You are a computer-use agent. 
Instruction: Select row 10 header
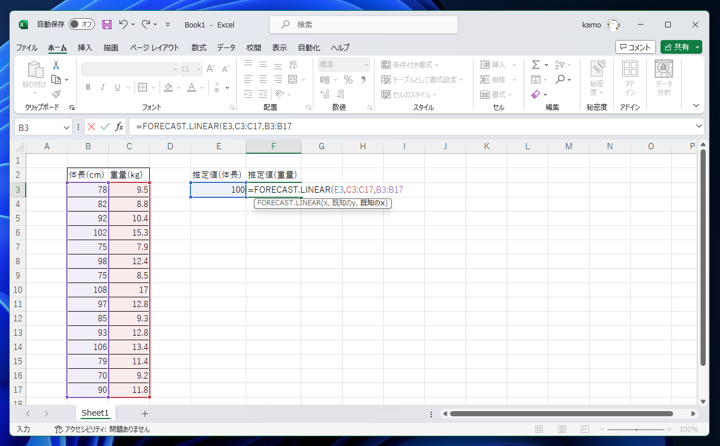[x=17, y=290]
